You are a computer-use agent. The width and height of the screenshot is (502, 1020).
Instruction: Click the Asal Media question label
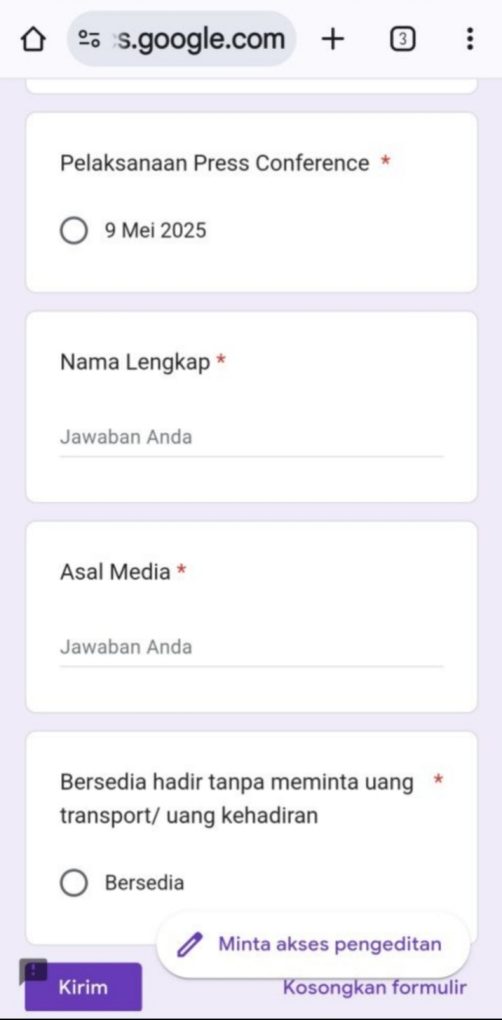[x=115, y=572]
